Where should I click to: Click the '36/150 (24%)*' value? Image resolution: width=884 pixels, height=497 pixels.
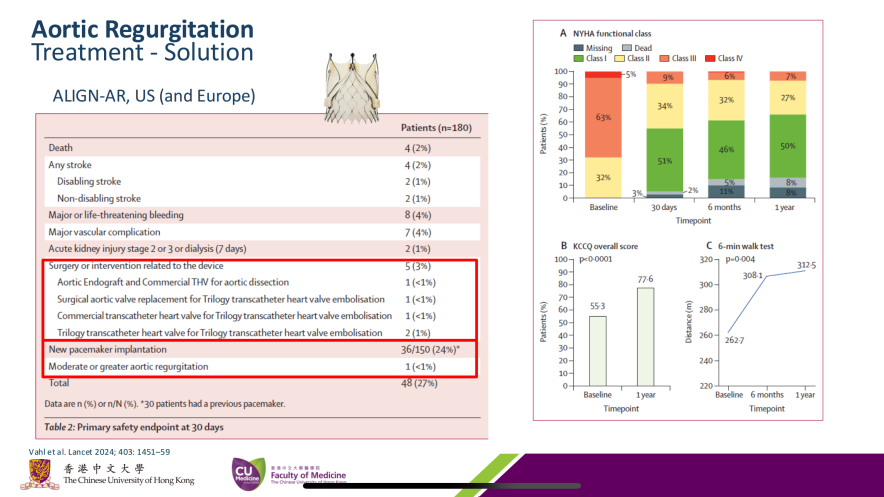coord(430,349)
